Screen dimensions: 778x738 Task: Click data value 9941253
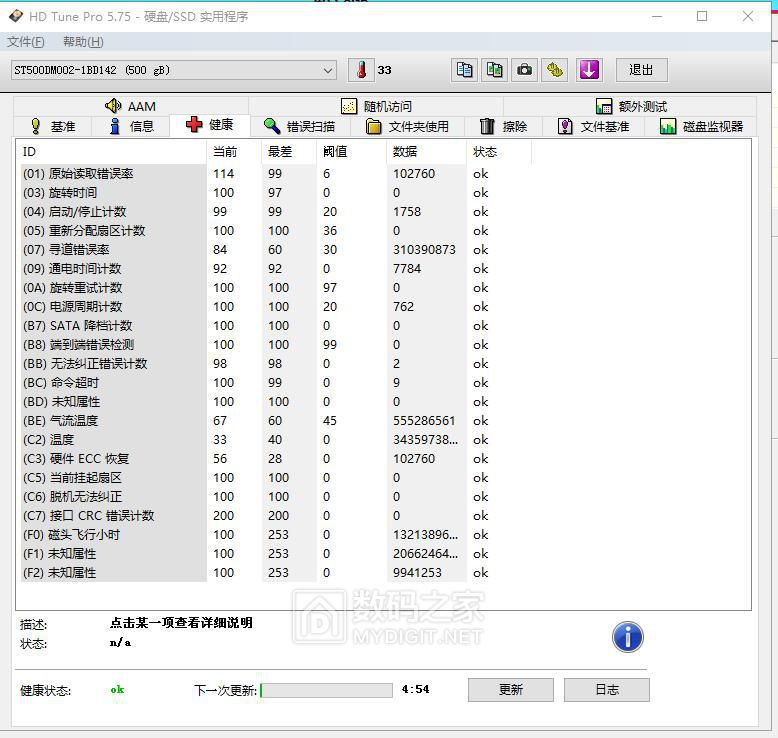[417, 573]
